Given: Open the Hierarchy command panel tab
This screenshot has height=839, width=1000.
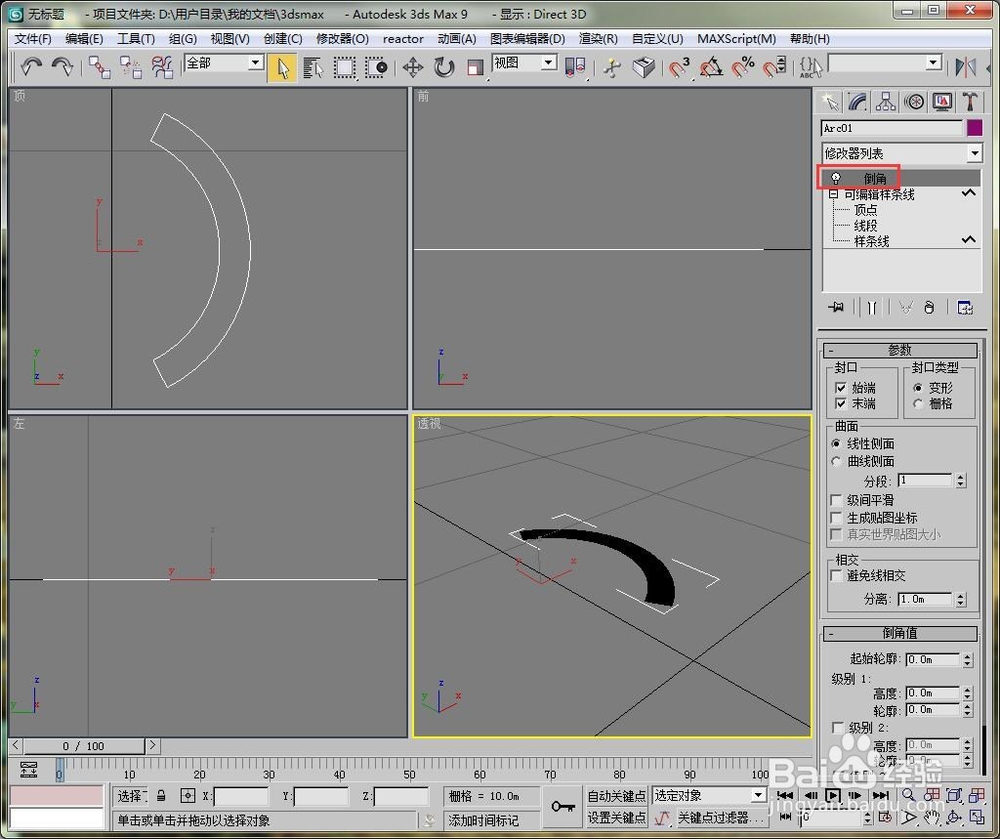Looking at the screenshot, I should point(886,102).
